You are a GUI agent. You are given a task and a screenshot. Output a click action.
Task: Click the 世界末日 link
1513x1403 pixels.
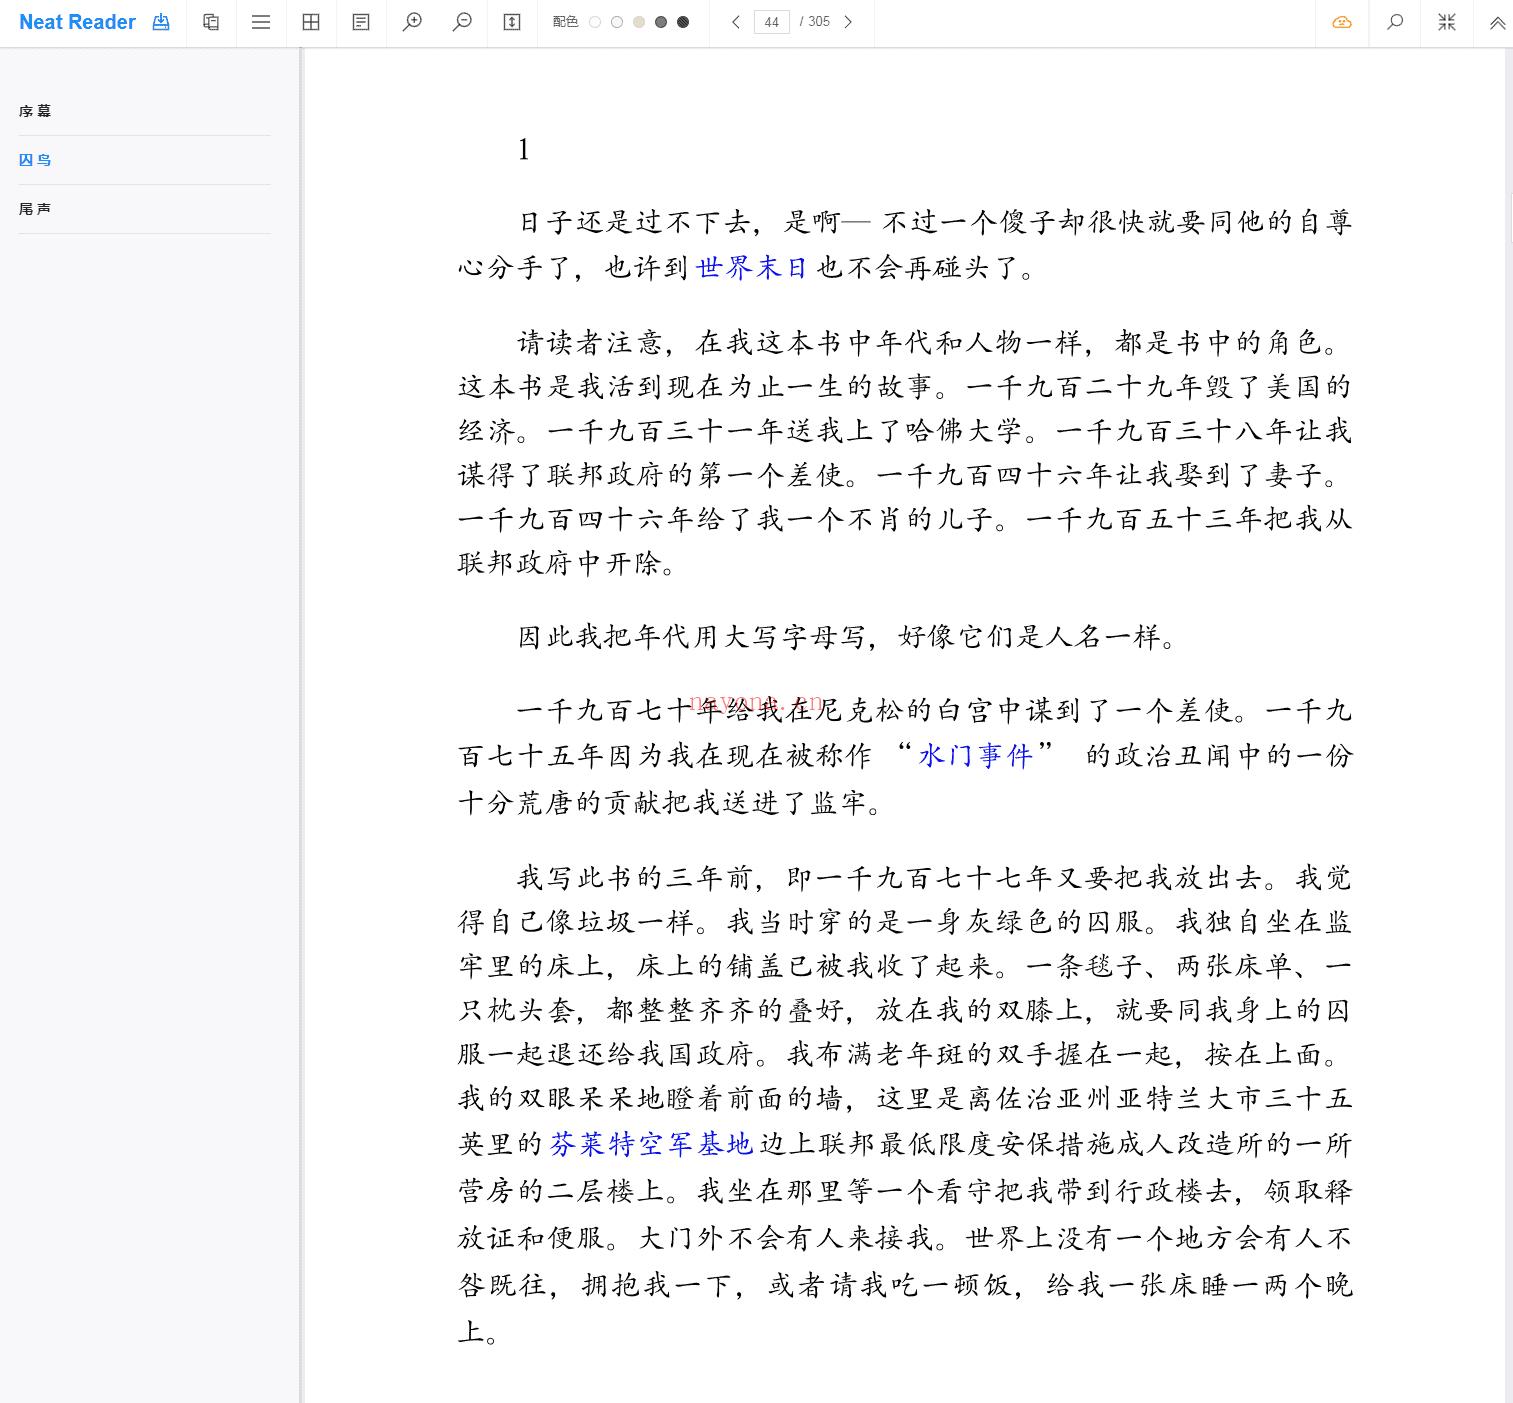[x=751, y=268]
